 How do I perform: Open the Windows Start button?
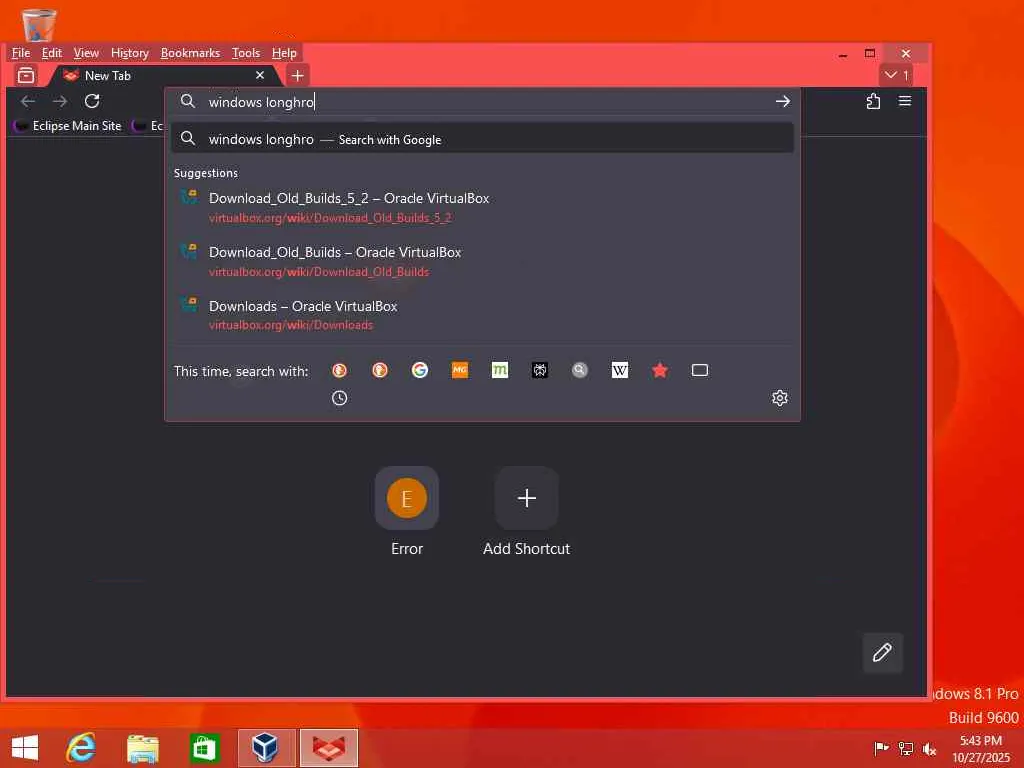(x=25, y=748)
